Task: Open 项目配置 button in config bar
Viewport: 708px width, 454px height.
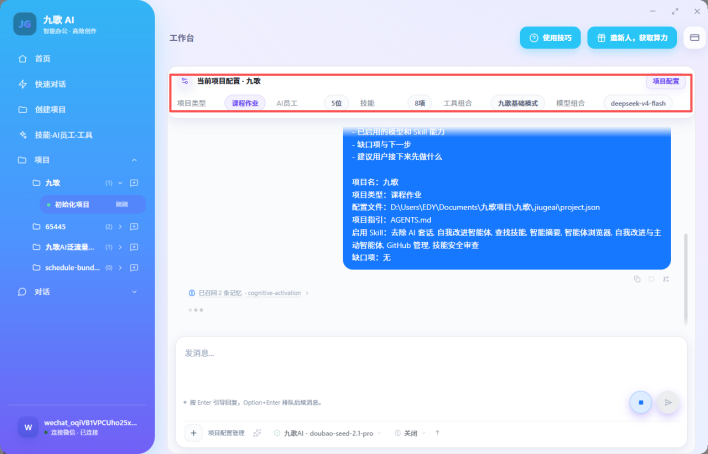Action: (666, 81)
